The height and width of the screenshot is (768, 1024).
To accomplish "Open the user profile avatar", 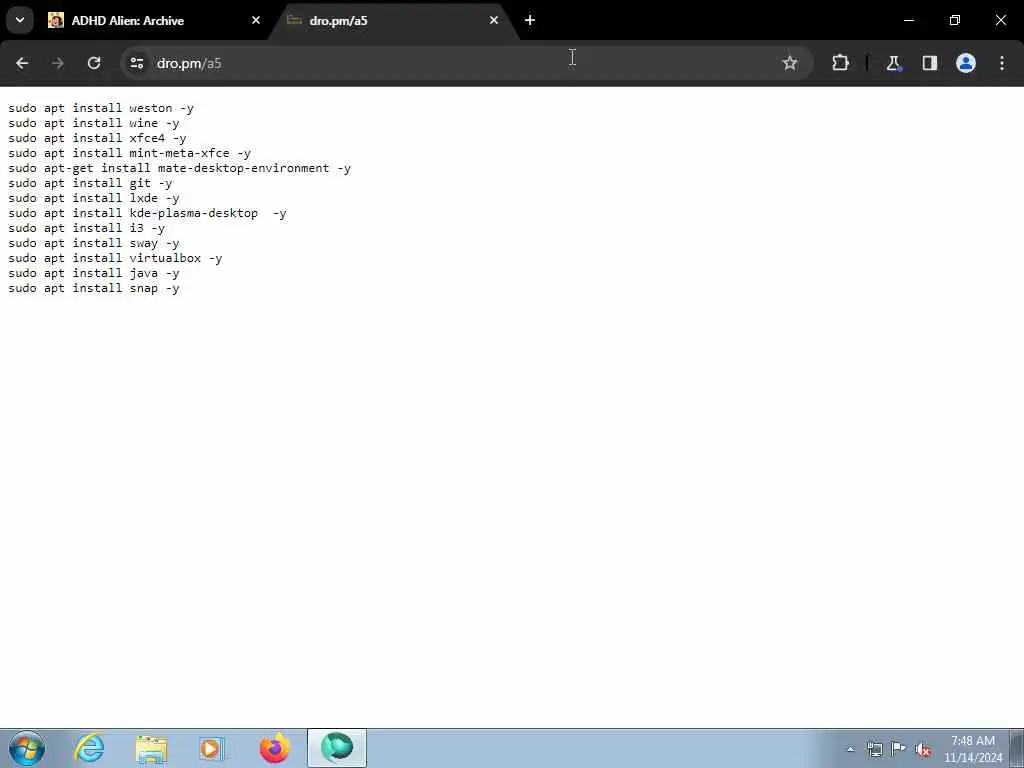I will (x=966, y=63).
